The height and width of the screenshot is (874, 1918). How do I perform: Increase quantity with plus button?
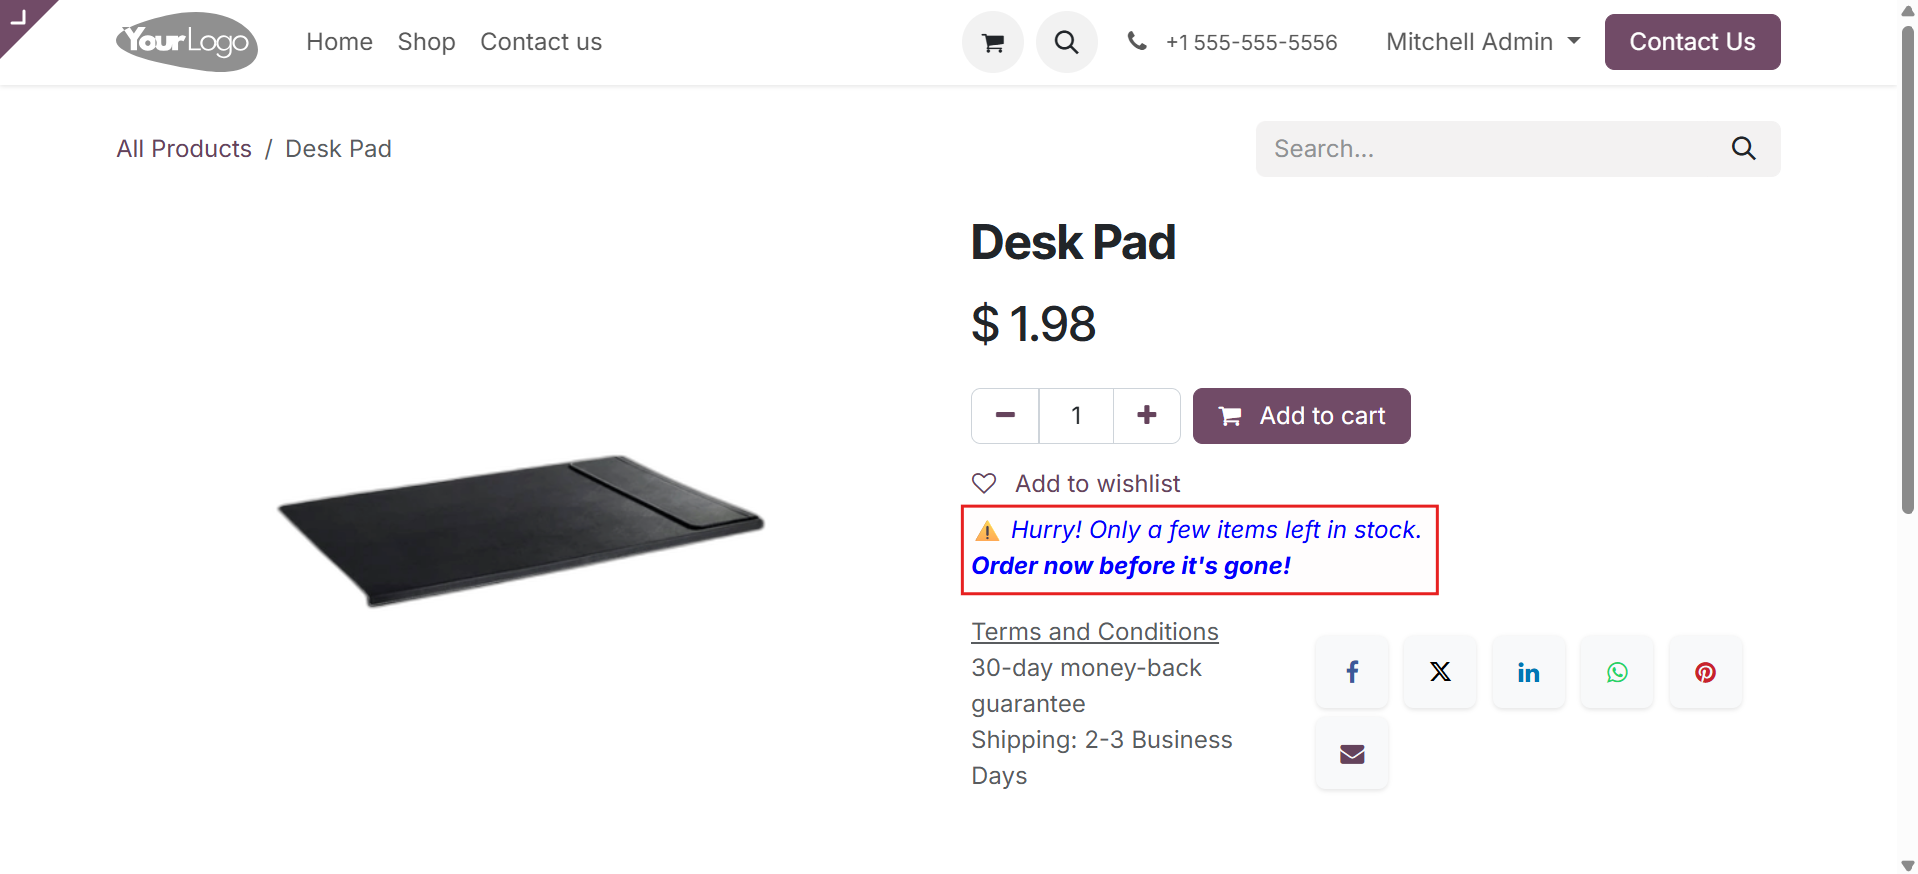[1147, 416]
